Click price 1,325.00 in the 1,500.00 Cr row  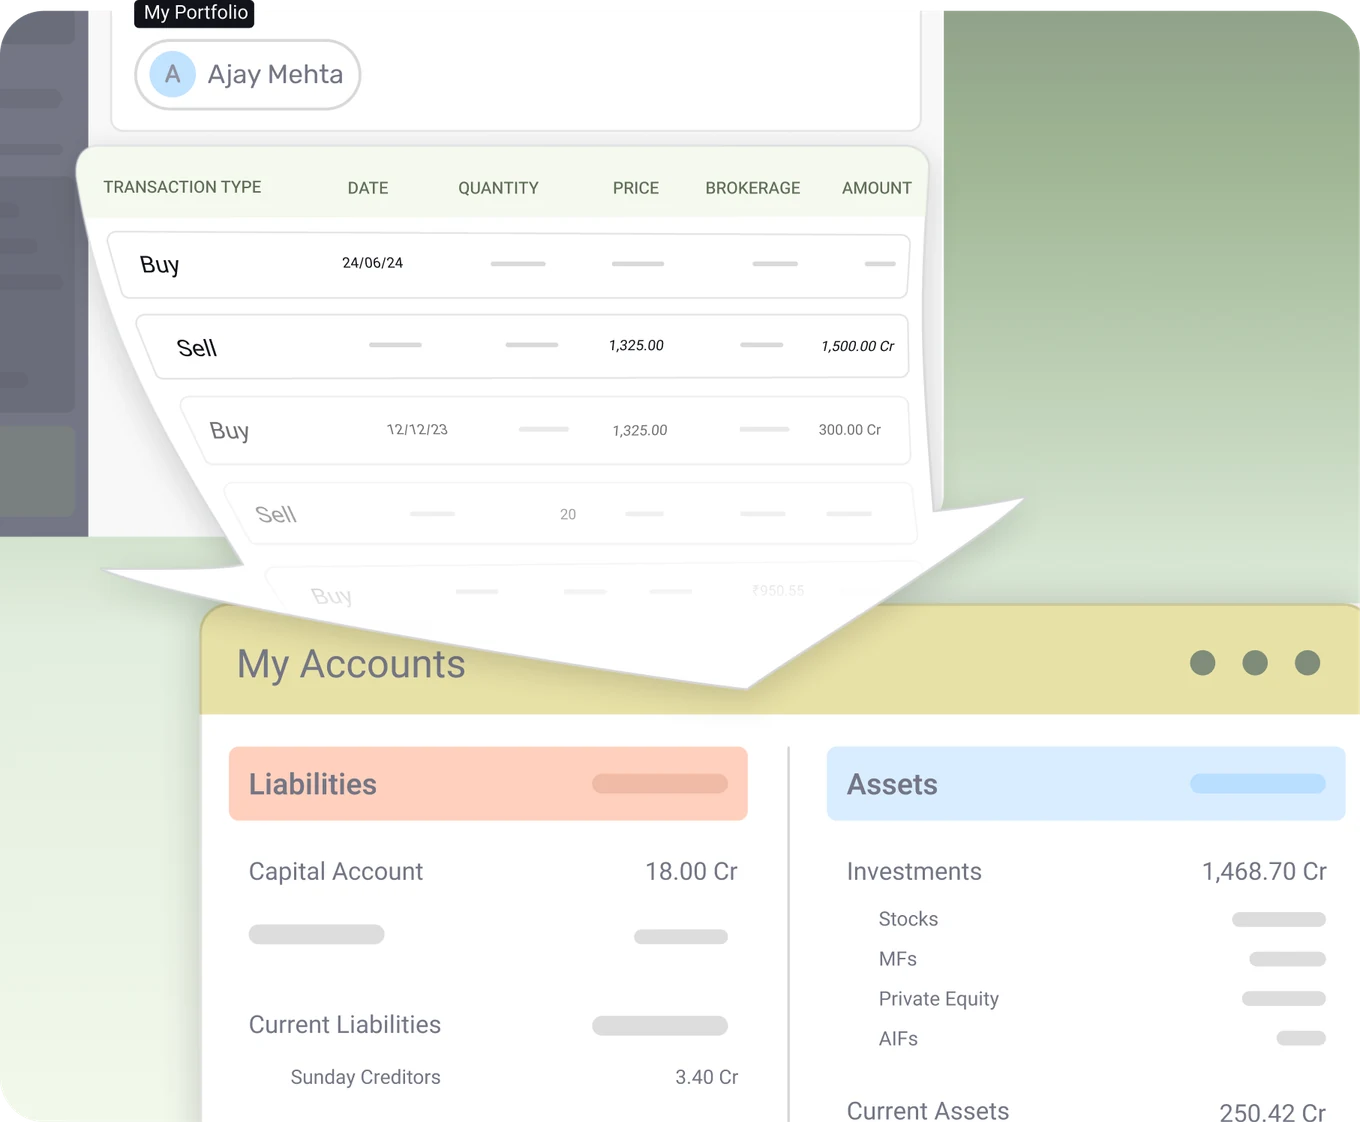tap(636, 345)
